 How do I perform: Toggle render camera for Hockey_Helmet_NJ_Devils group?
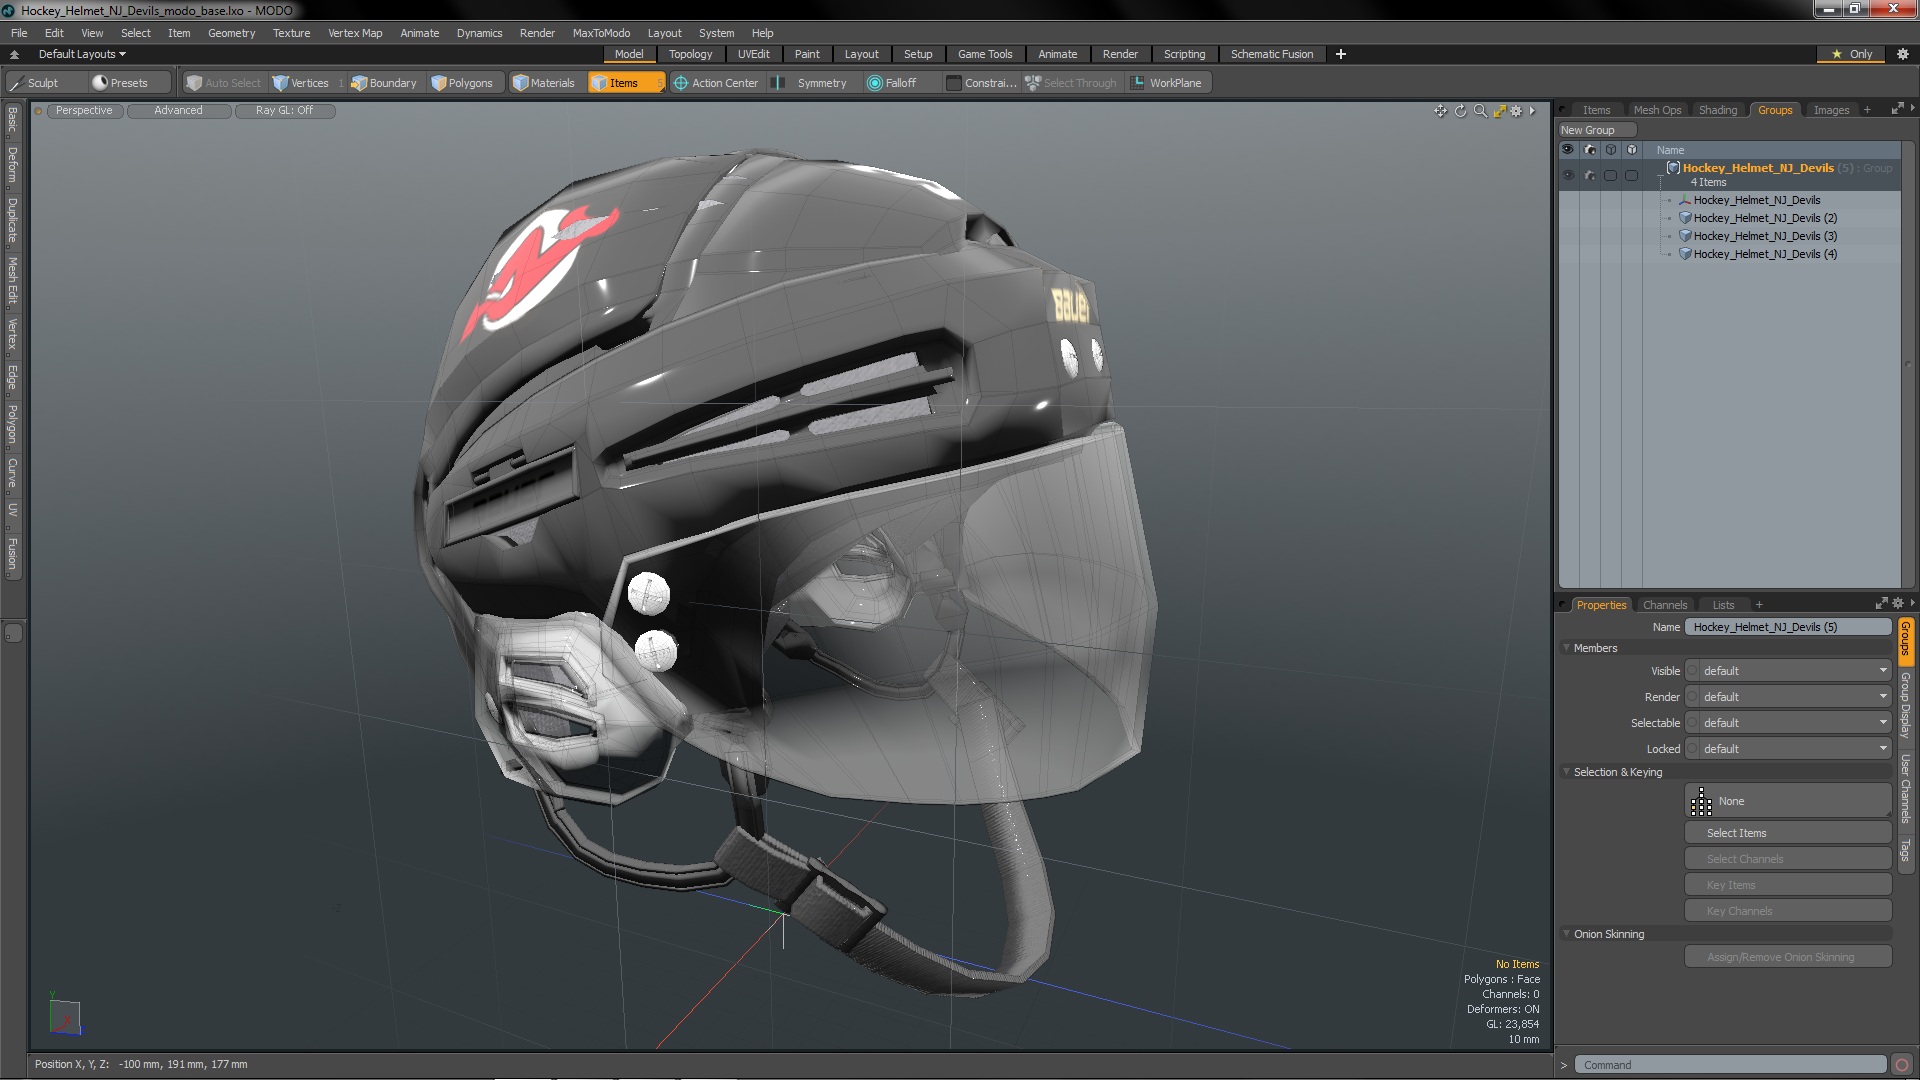(x=1590, y=175)
